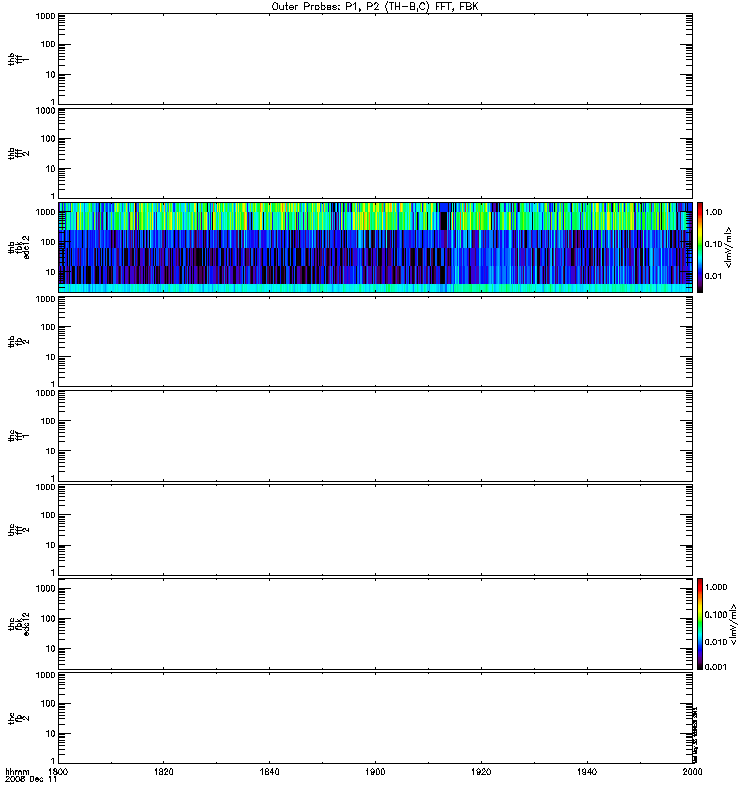Click color bar value 0.01

(713, 276)
